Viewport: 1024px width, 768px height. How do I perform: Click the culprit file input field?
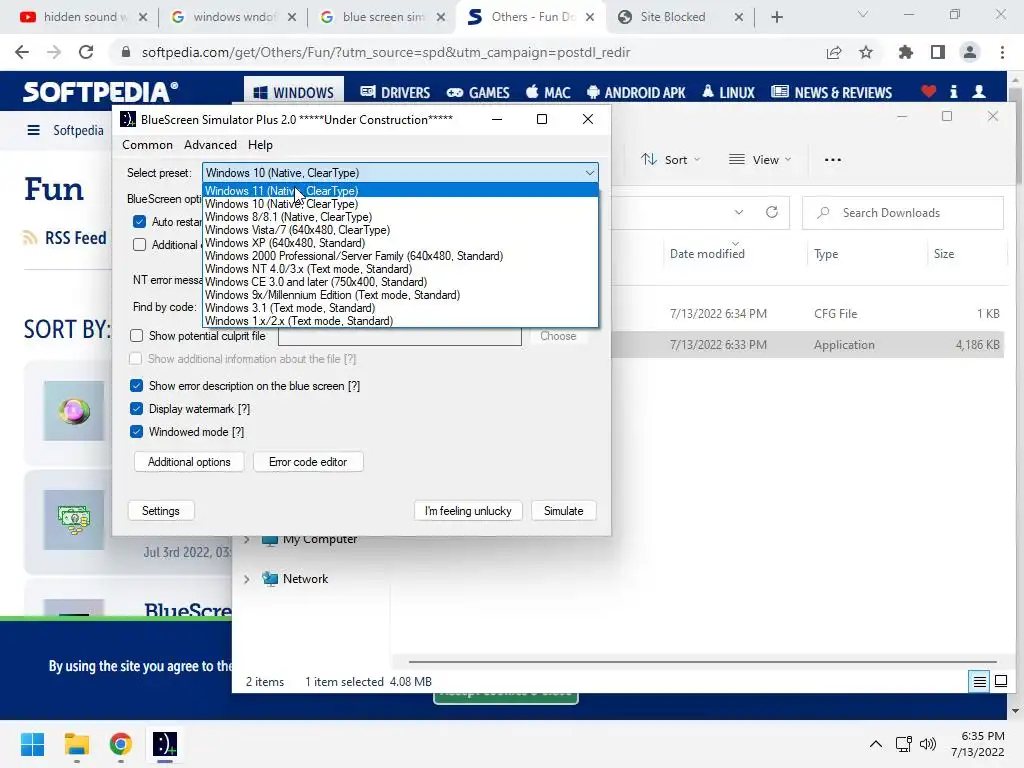point(400,336)
